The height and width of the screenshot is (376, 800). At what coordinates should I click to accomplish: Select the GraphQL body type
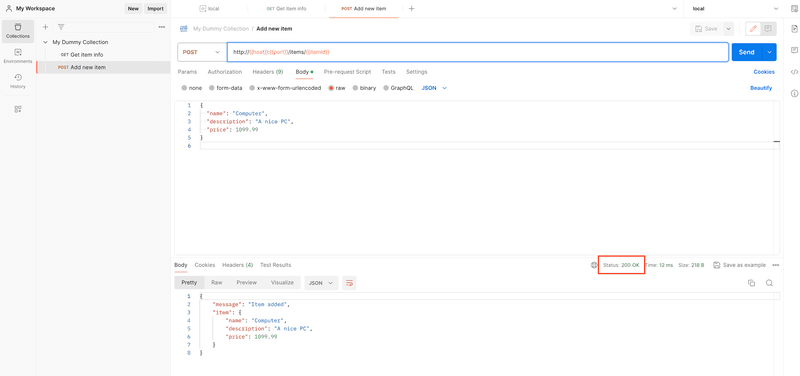[x=398, y=88]
